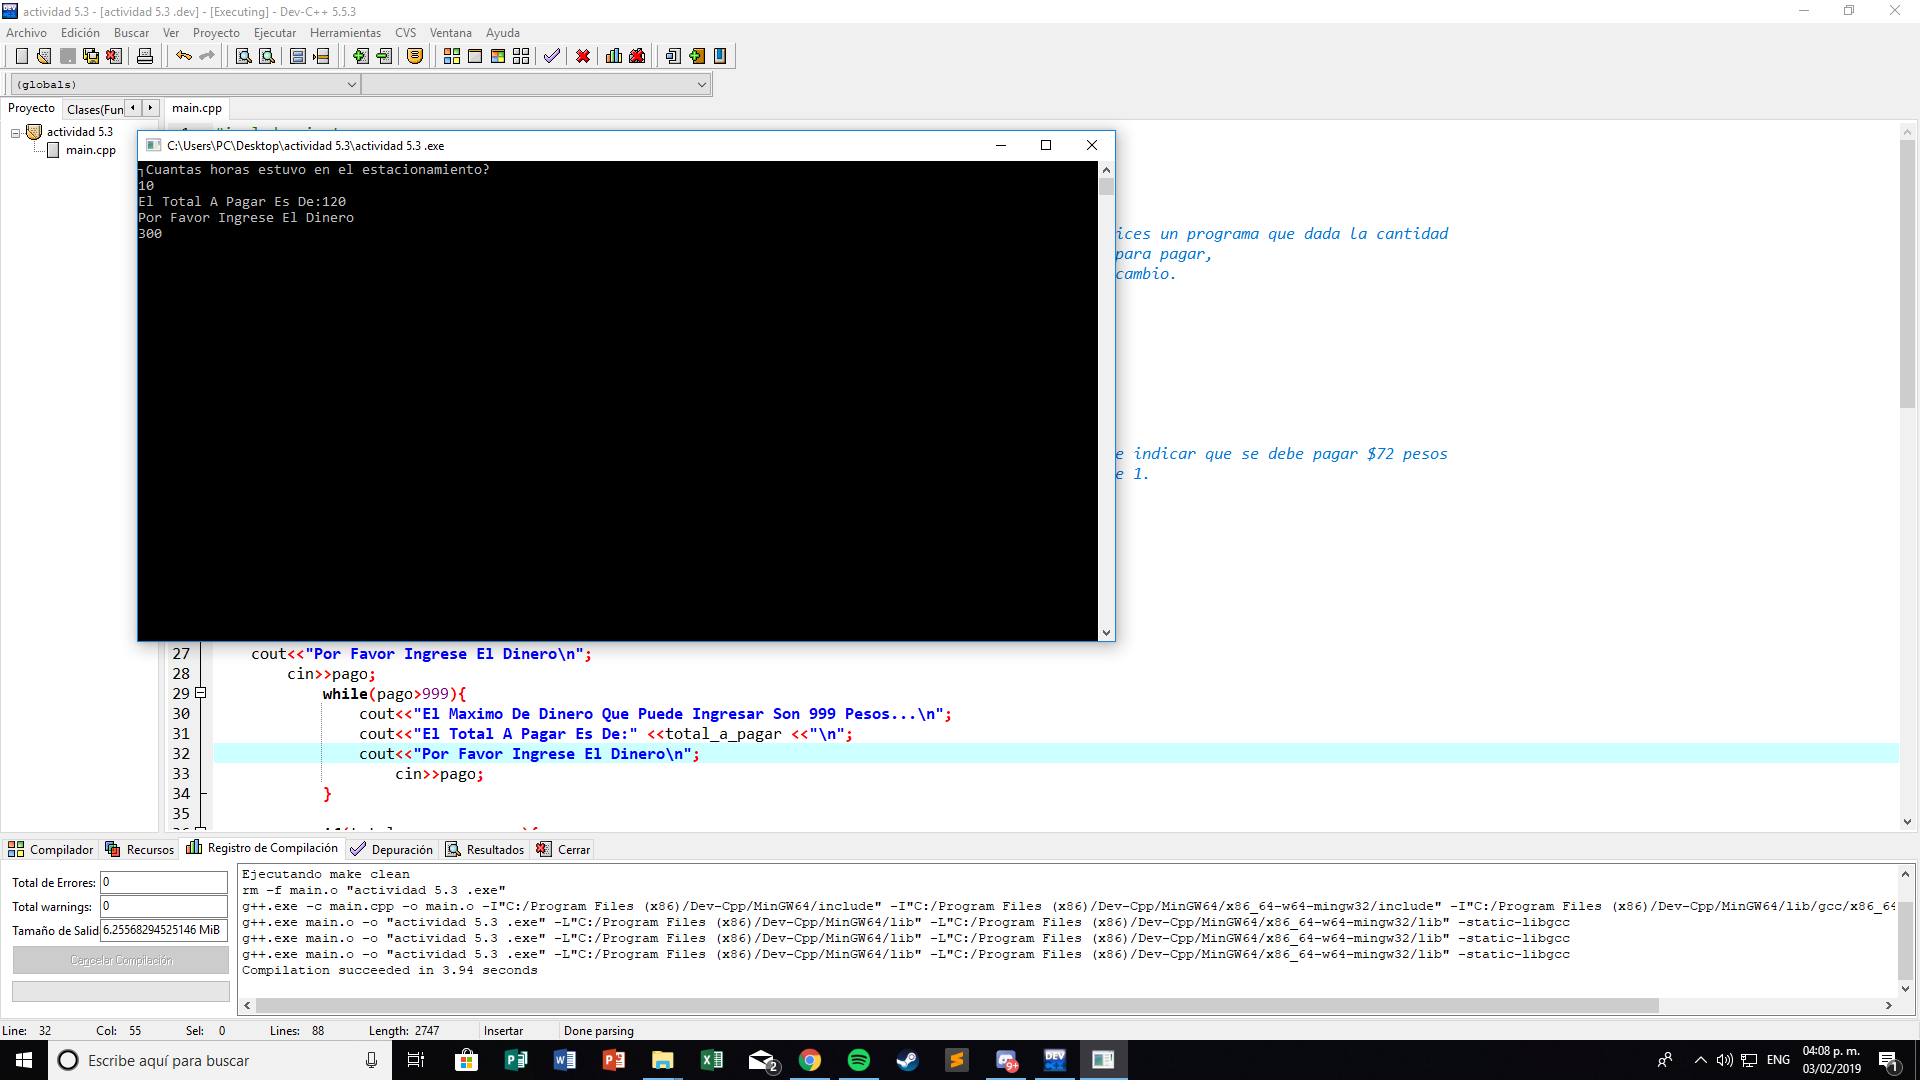Open the Archivo menu

[26, 33]
